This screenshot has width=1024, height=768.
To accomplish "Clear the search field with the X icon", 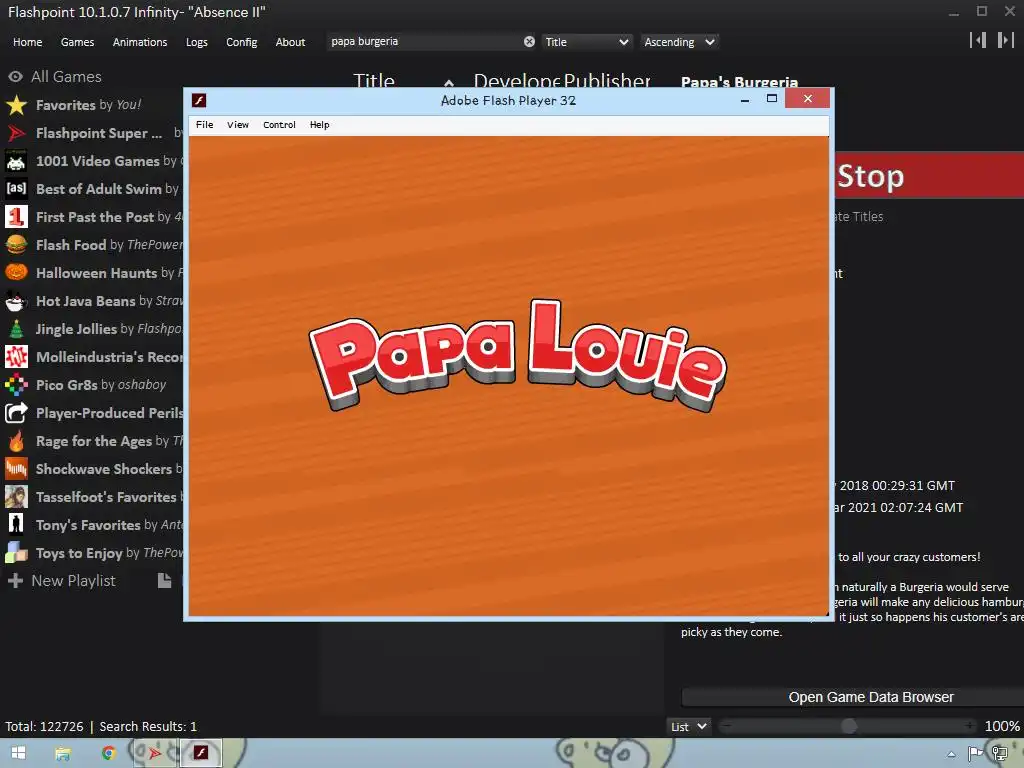I will (x=529, y=42).
